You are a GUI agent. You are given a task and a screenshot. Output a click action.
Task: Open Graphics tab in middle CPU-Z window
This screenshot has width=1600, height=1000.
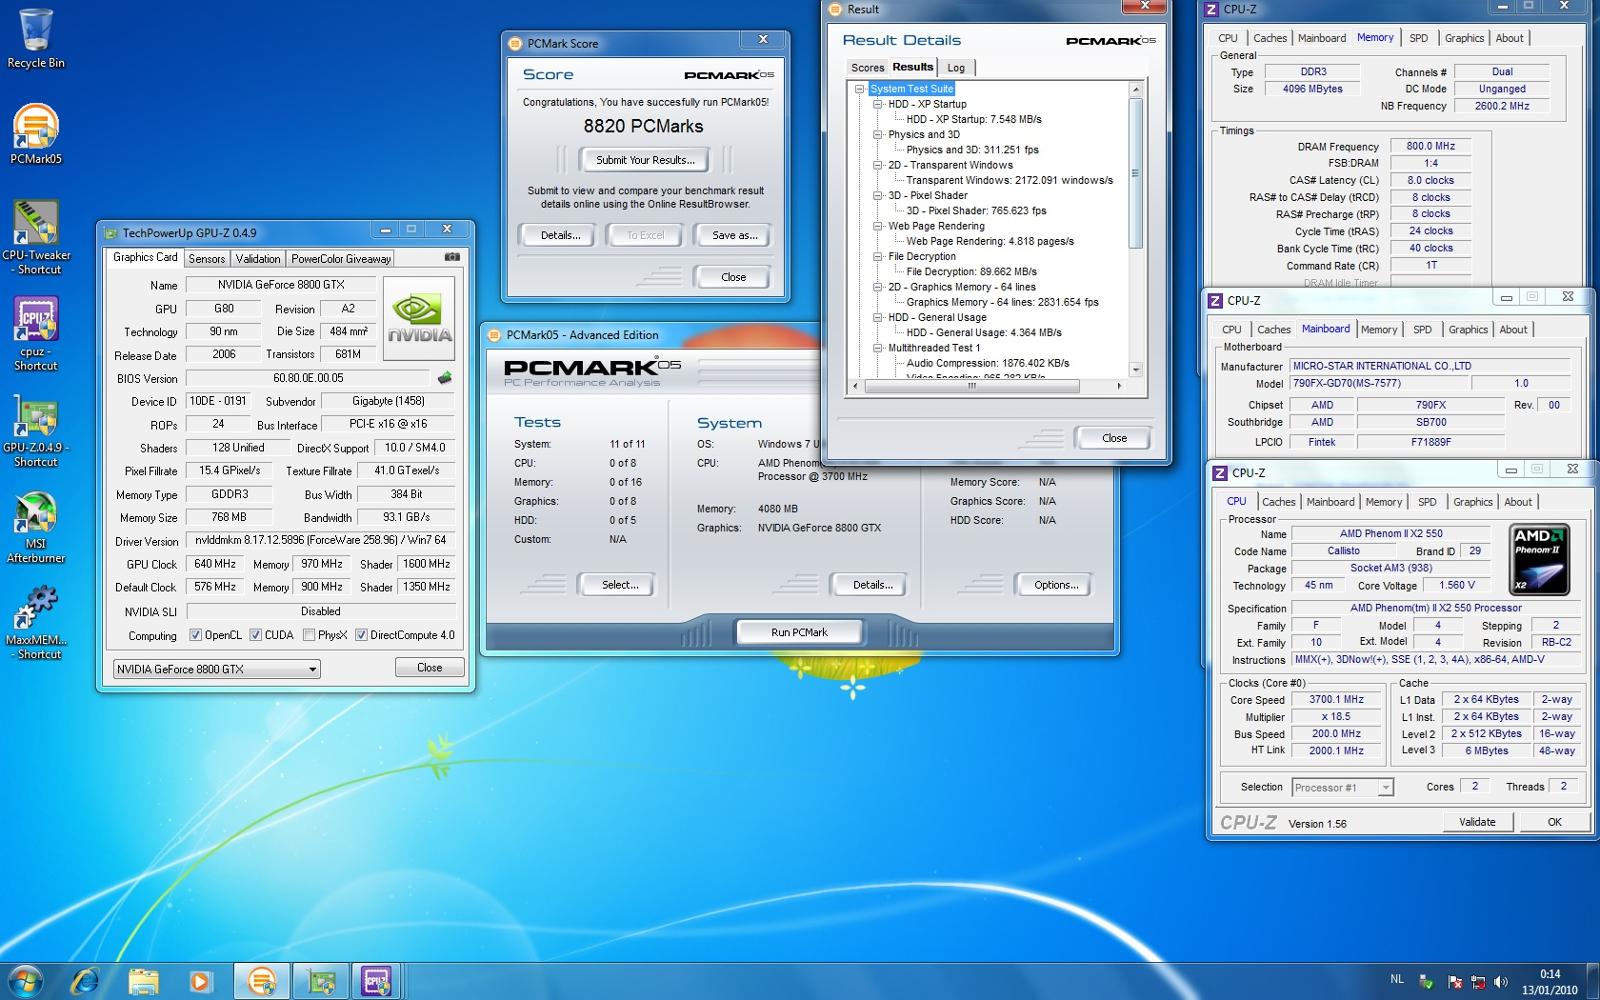pos(1468,329)
